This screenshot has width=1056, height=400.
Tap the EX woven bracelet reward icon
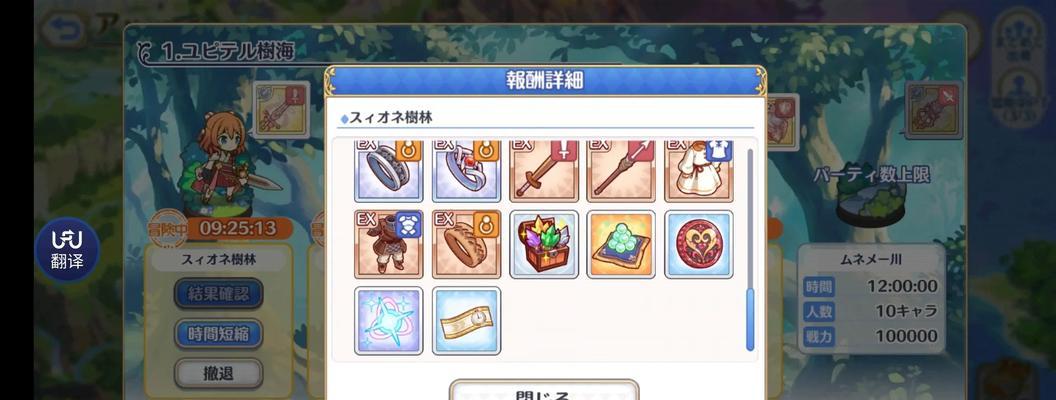[x=466, y=244]
